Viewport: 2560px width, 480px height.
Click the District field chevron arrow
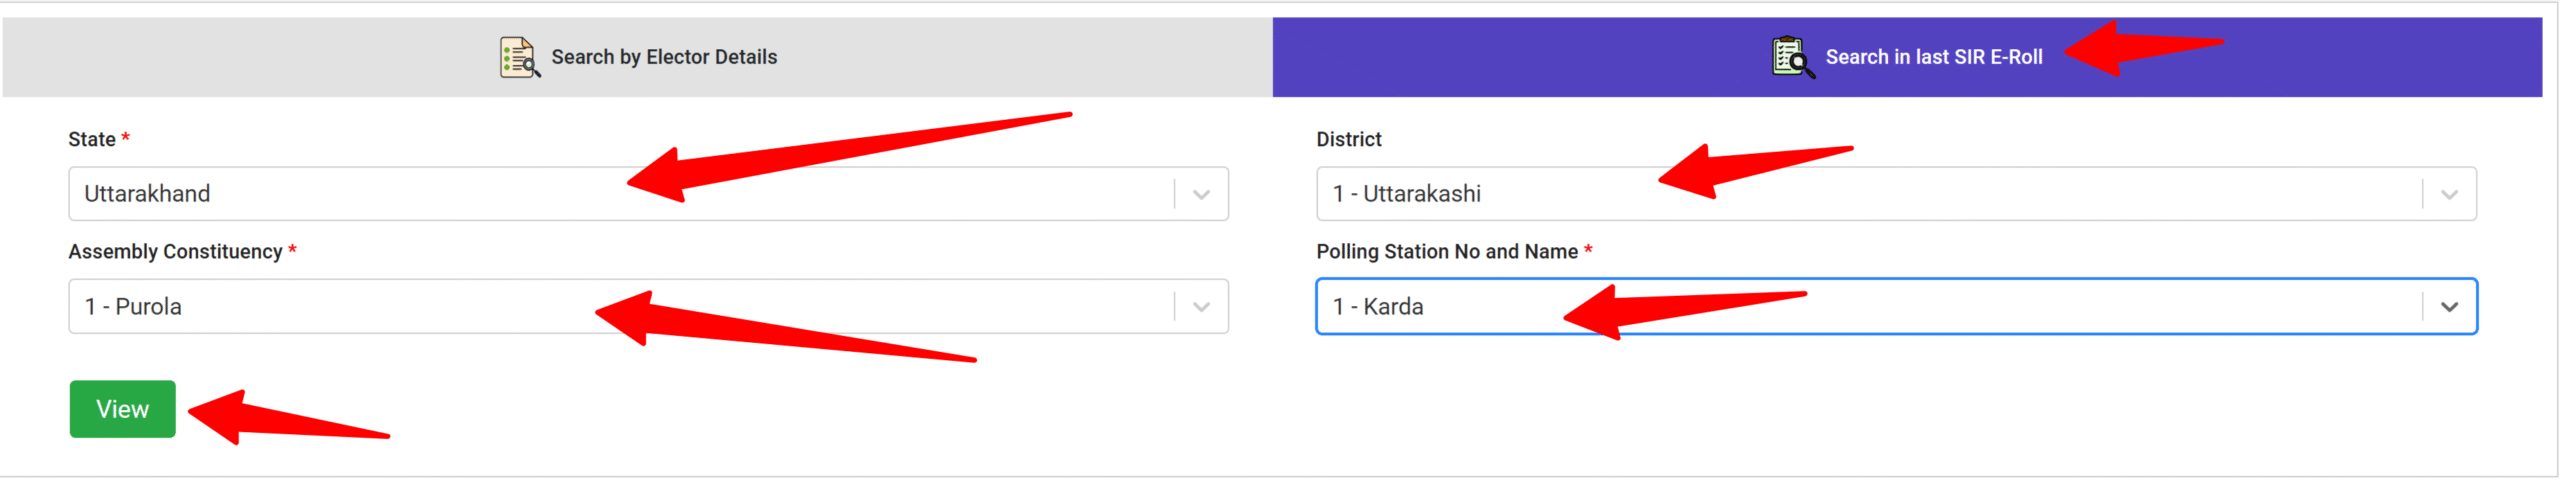point(2448,194)
